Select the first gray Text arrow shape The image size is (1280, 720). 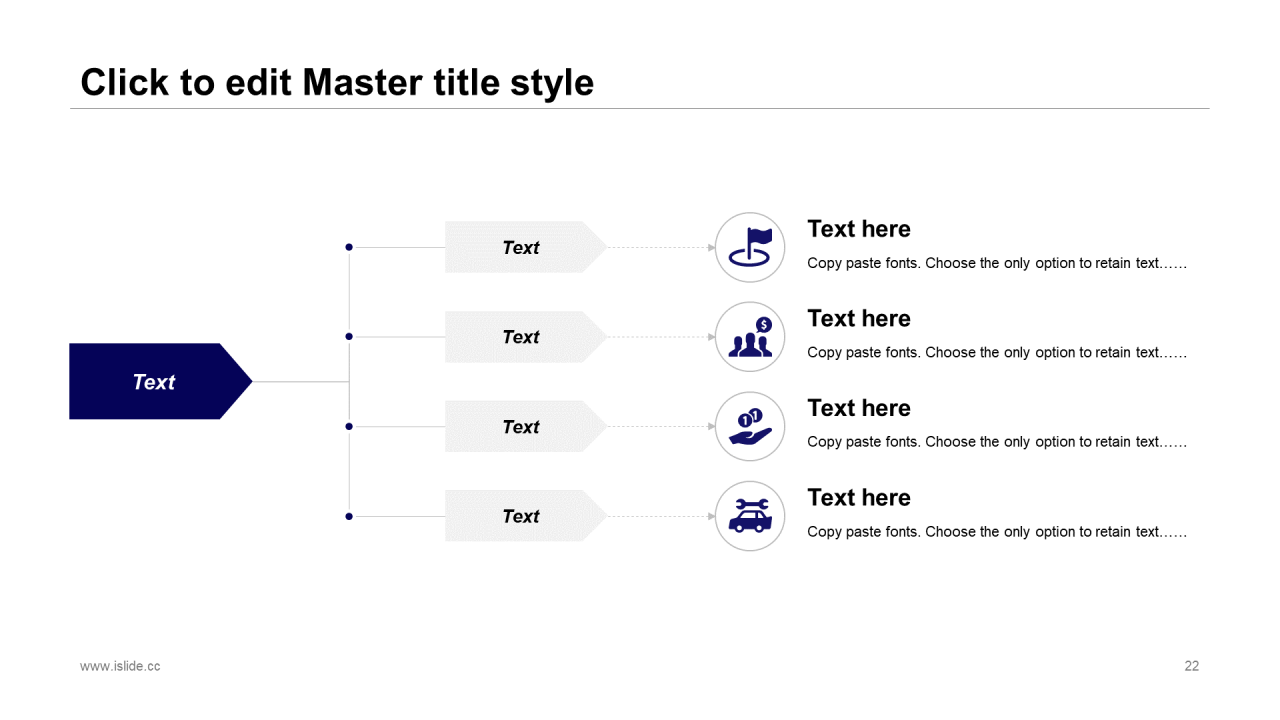[522, 247]
